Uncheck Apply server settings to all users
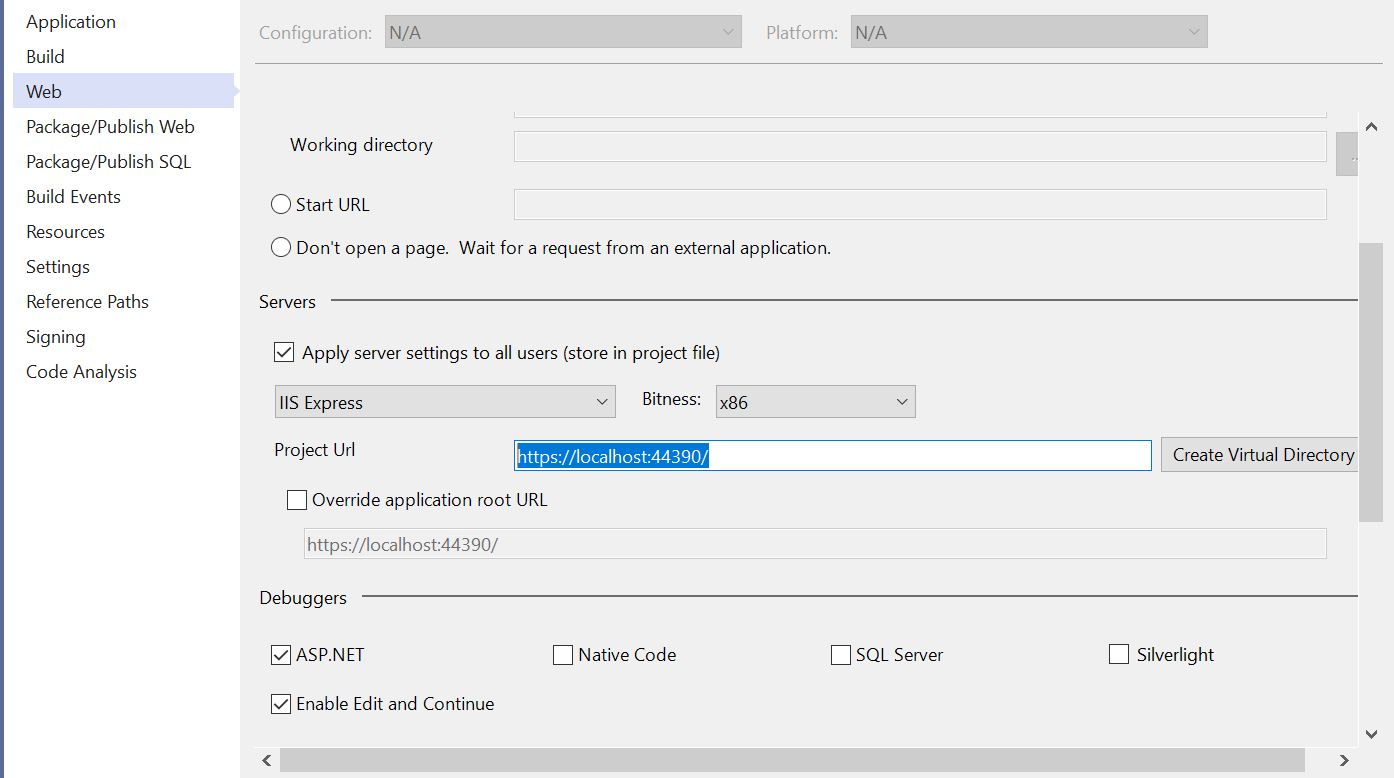Viewport: 1394px width, 778px height. [x=284, y=353]
